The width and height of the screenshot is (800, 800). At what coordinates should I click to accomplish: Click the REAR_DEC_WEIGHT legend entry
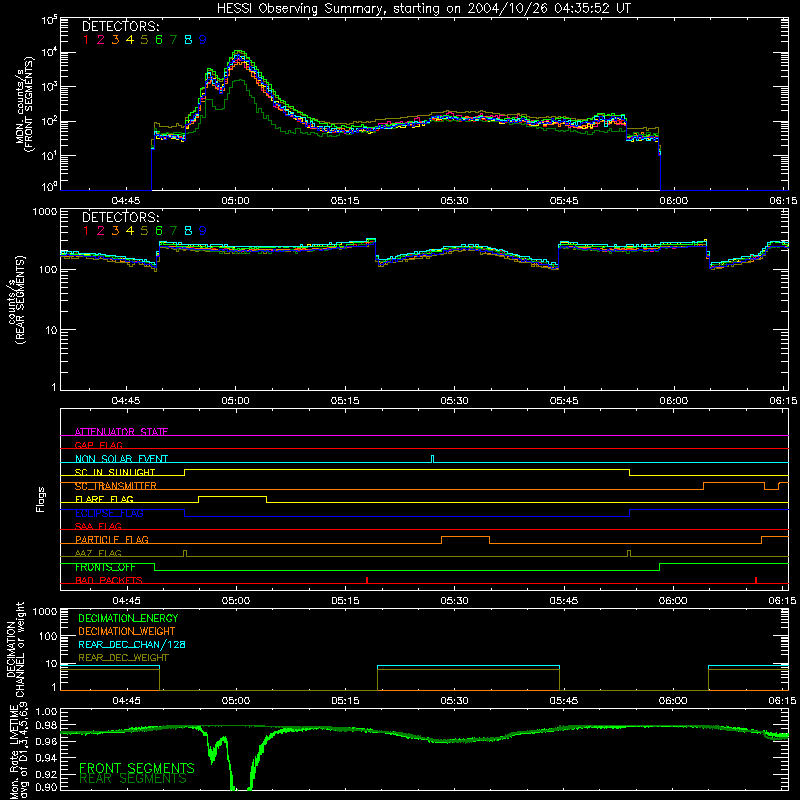pyautogui.click(x=123, y=658)
